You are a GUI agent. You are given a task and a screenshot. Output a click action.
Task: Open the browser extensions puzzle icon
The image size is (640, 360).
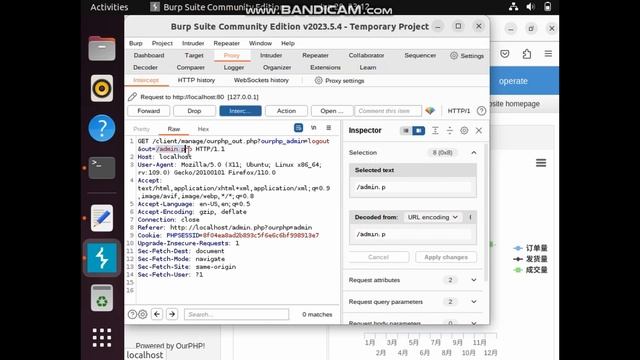point(527,53)
